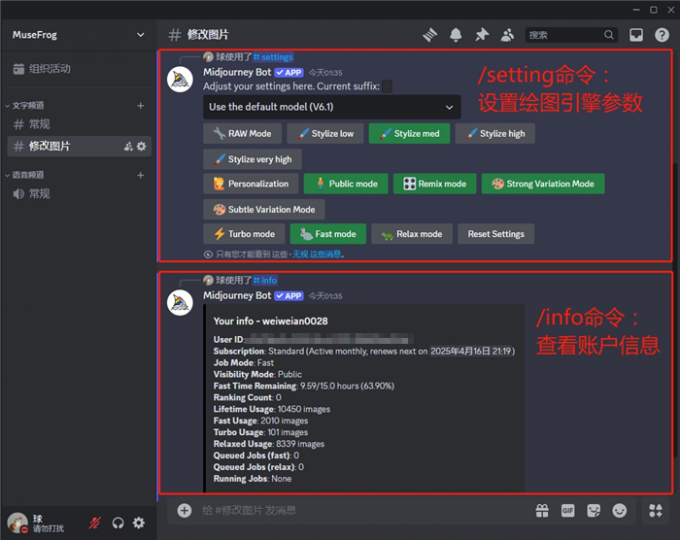Open user settings gear icon
This screenshot has height=540, width=680.
[139, 523]
